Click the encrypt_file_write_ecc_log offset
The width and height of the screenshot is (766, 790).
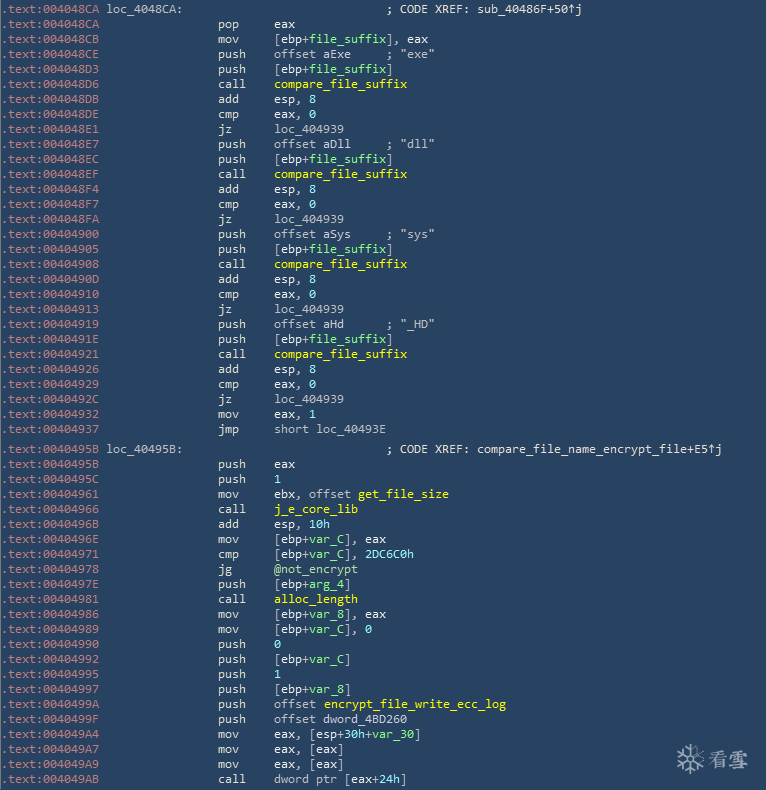(415, 704)
